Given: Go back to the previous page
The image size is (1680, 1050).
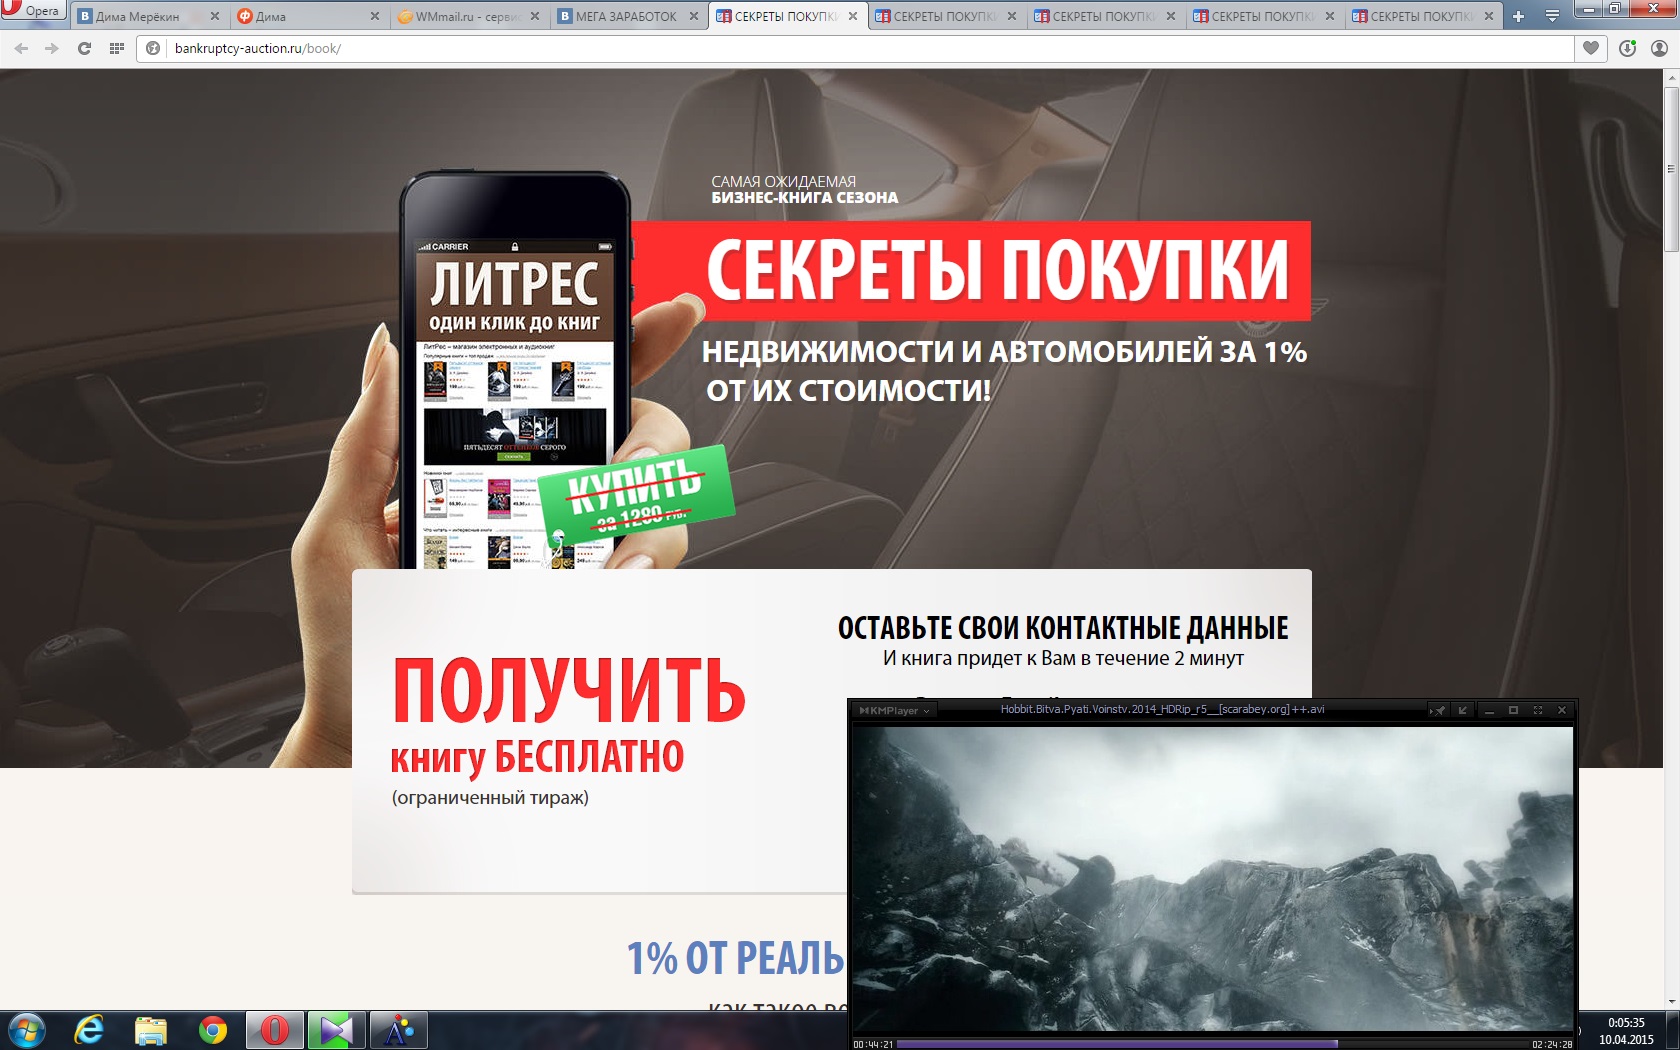Looking at the screenshot, I should pos(22,48).
